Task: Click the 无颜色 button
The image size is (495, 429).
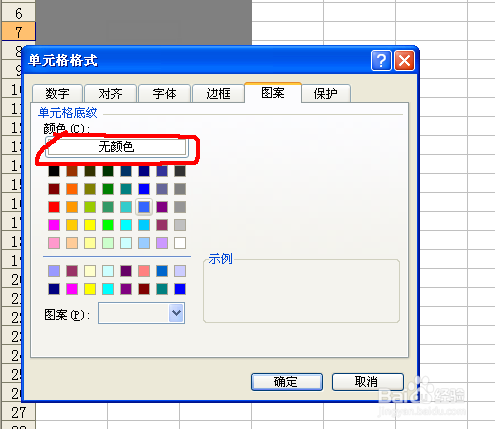Action: (117, 147)
